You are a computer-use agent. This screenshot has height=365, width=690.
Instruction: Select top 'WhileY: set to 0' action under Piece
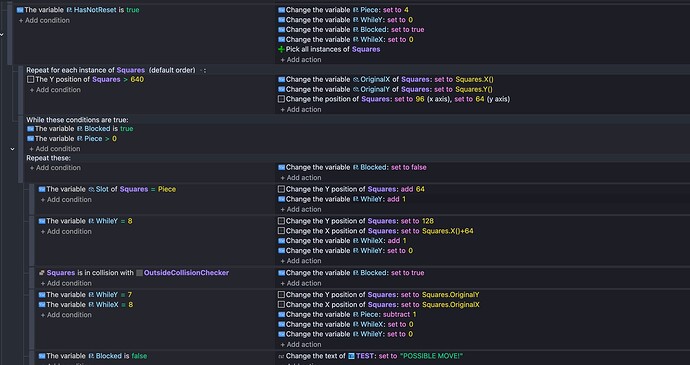(x=345, y=20)
